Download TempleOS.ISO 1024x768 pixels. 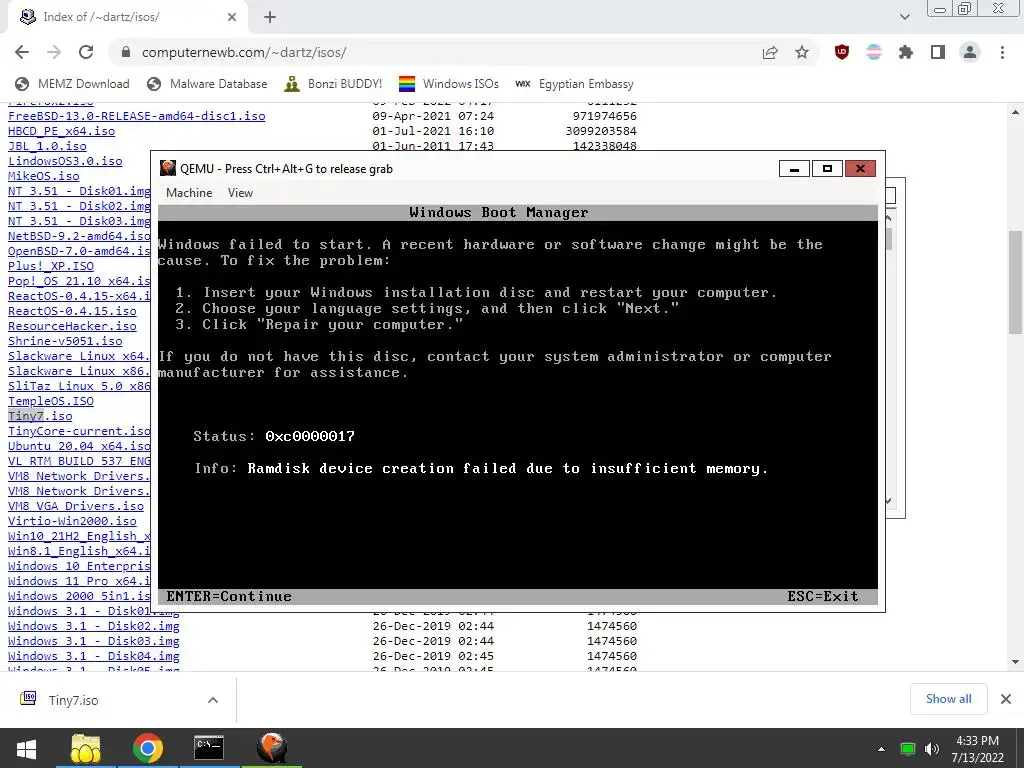tap(51, 401)
